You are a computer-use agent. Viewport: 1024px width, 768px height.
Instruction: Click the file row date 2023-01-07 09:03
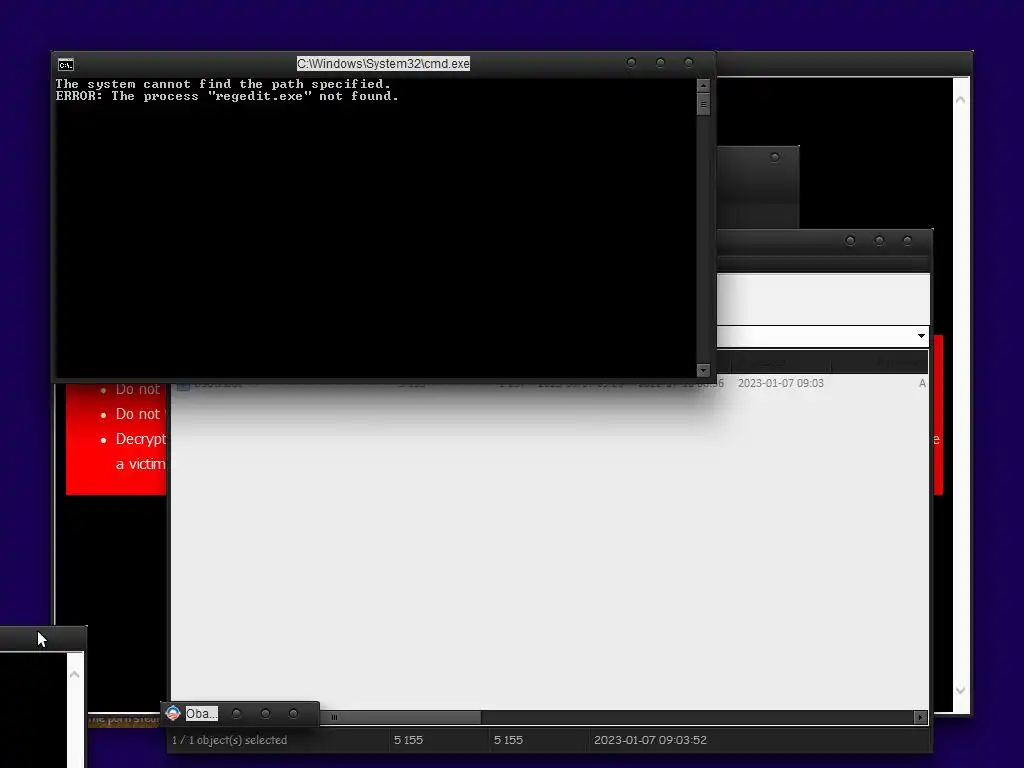pos(780,383)
